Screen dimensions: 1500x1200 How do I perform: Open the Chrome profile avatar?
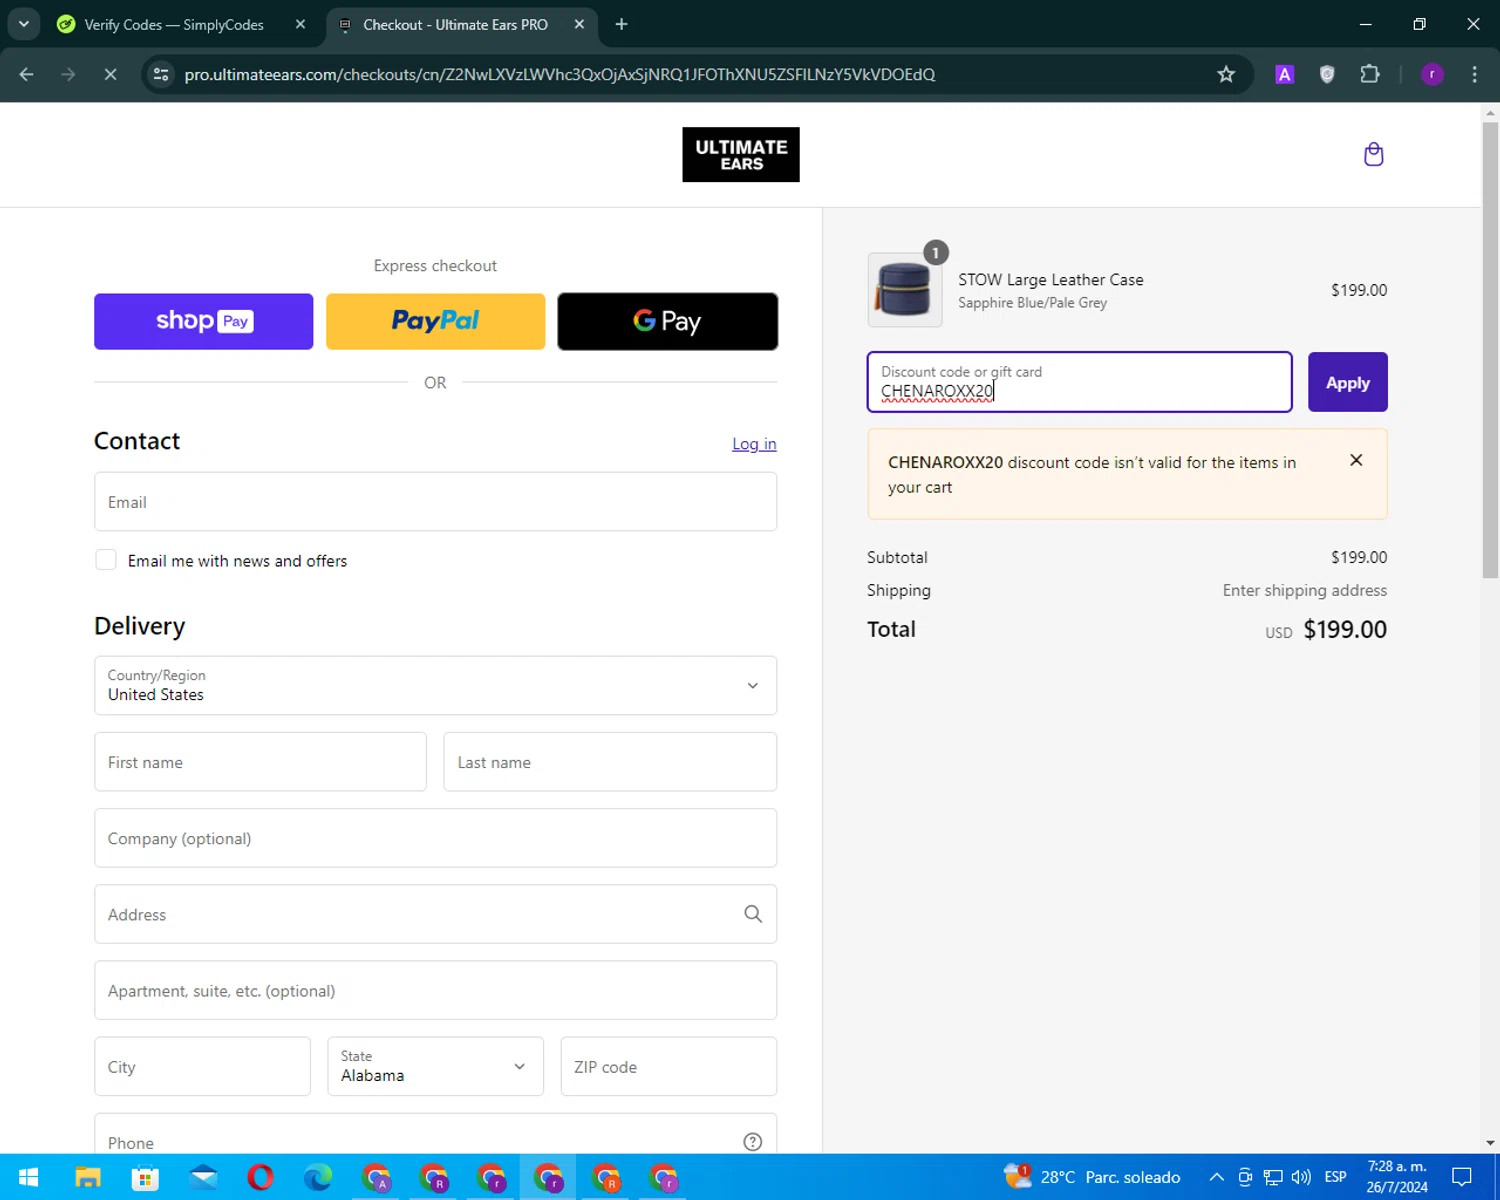tap(1432, 74)
